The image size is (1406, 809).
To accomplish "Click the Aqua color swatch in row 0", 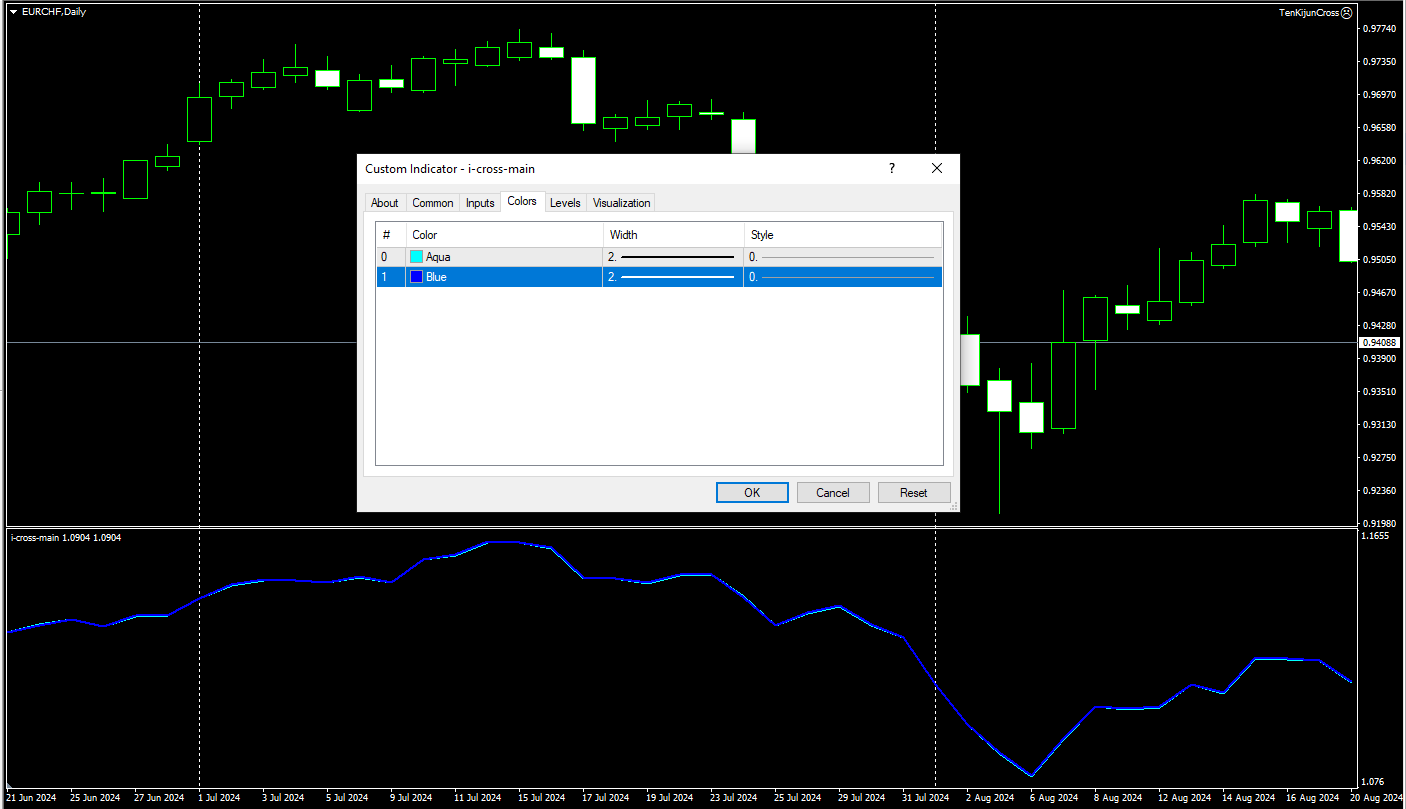I will click(x=416, y=257).
